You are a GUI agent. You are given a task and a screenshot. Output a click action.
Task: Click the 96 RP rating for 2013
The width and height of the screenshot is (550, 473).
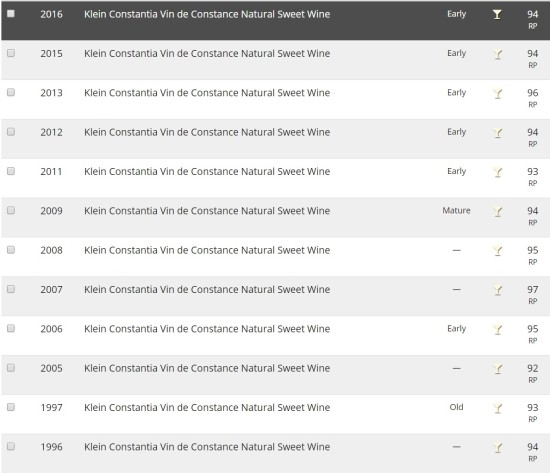[x=532, y=98]
